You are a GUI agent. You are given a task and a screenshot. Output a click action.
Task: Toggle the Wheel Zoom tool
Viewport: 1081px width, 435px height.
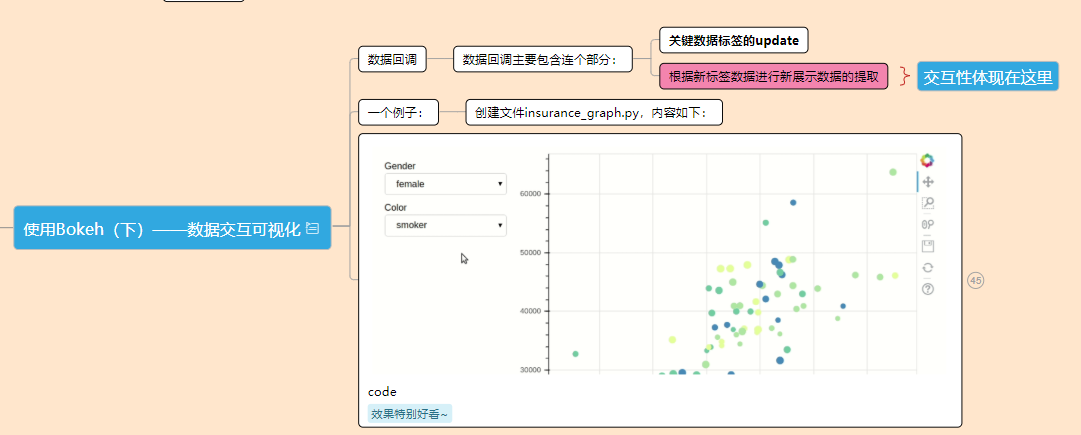tap(928, 224)
